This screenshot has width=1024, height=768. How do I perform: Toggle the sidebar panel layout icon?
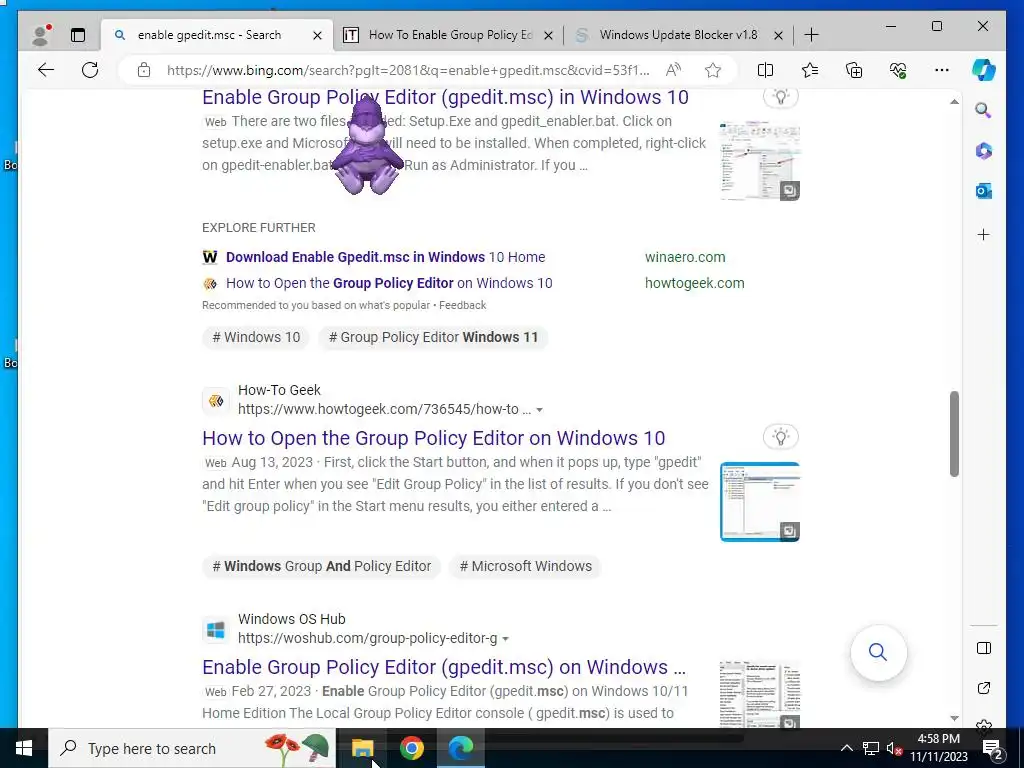[984, 648]
